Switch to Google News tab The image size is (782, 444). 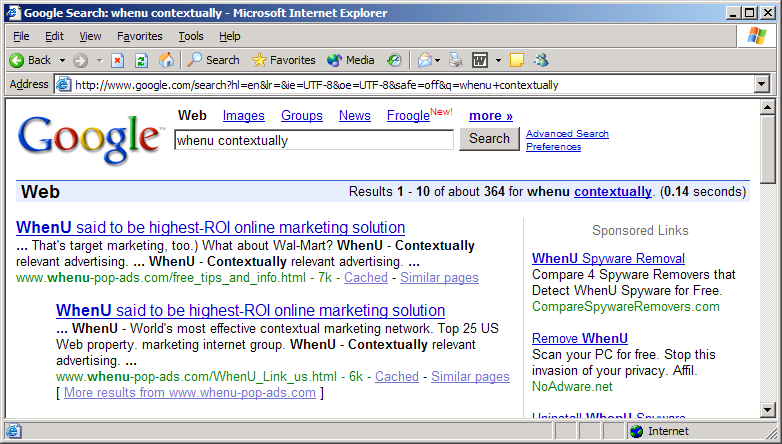(x=355, y=116)
